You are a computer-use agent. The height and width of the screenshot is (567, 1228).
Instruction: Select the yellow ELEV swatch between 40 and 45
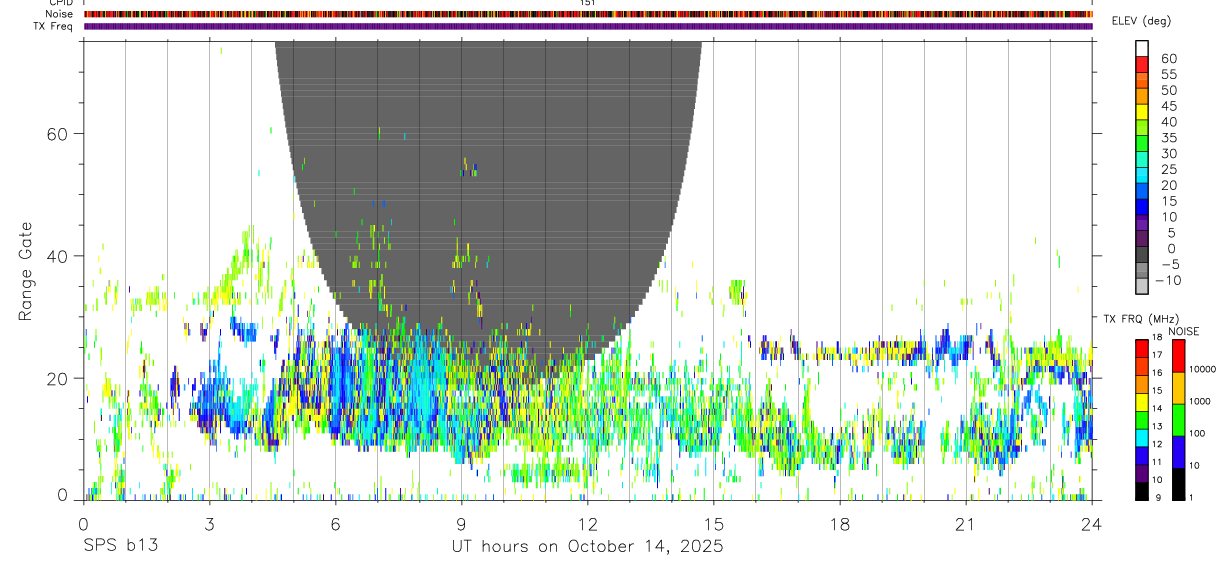[1142, 113]
